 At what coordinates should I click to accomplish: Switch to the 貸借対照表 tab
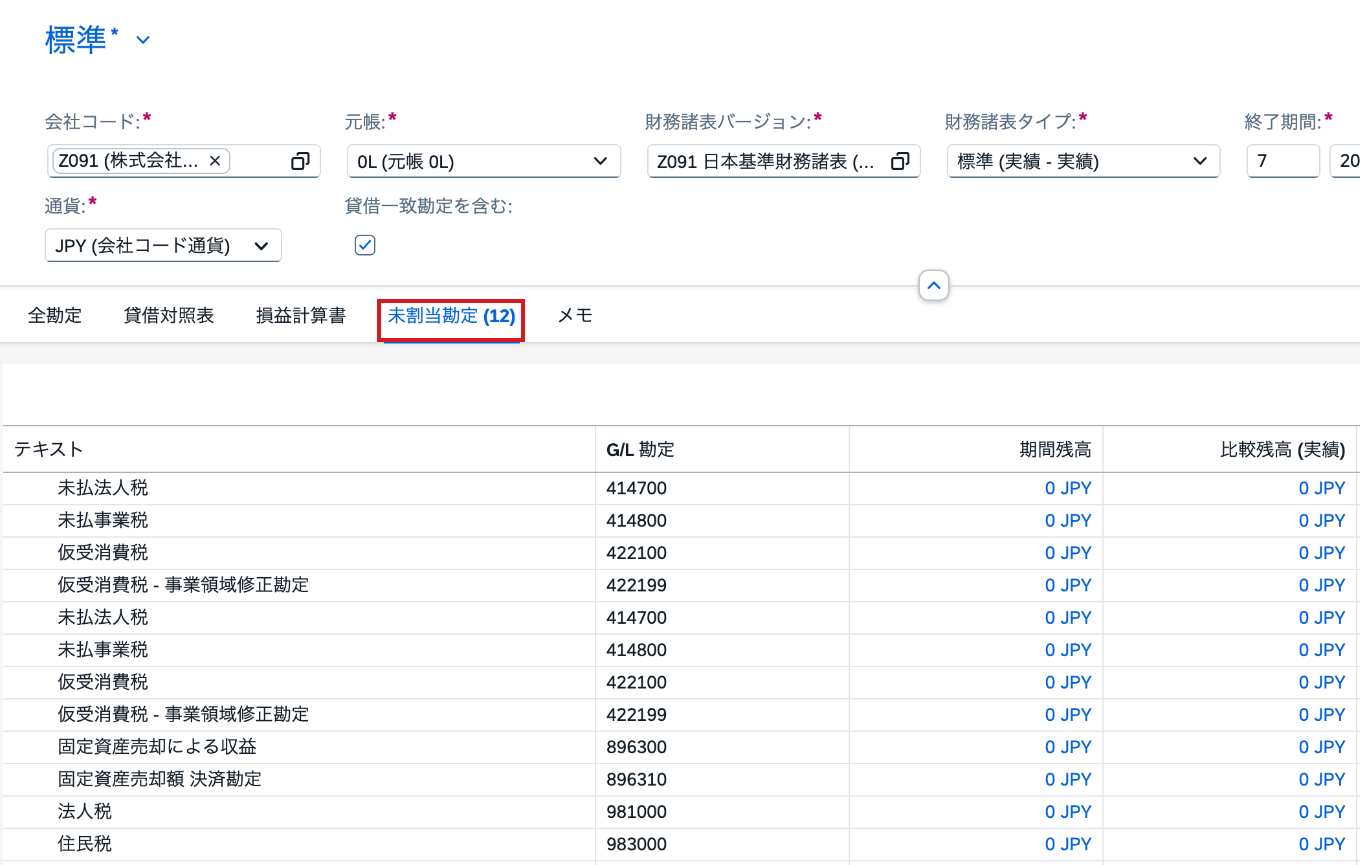169,316
